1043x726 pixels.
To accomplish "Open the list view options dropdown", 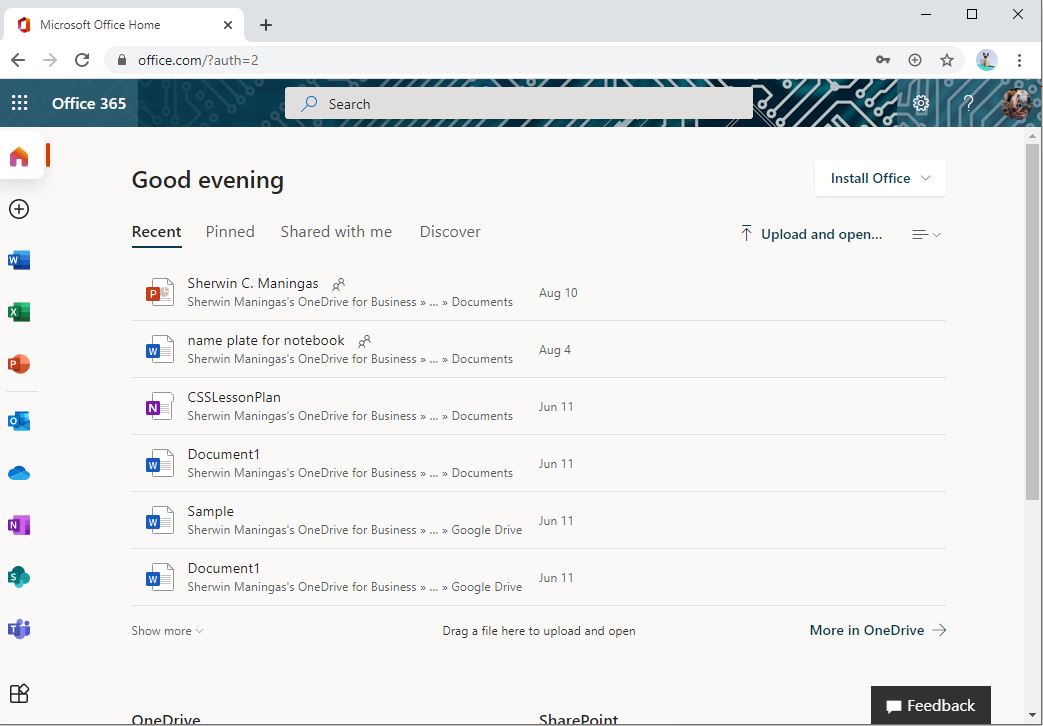I will tap(926, 234).
